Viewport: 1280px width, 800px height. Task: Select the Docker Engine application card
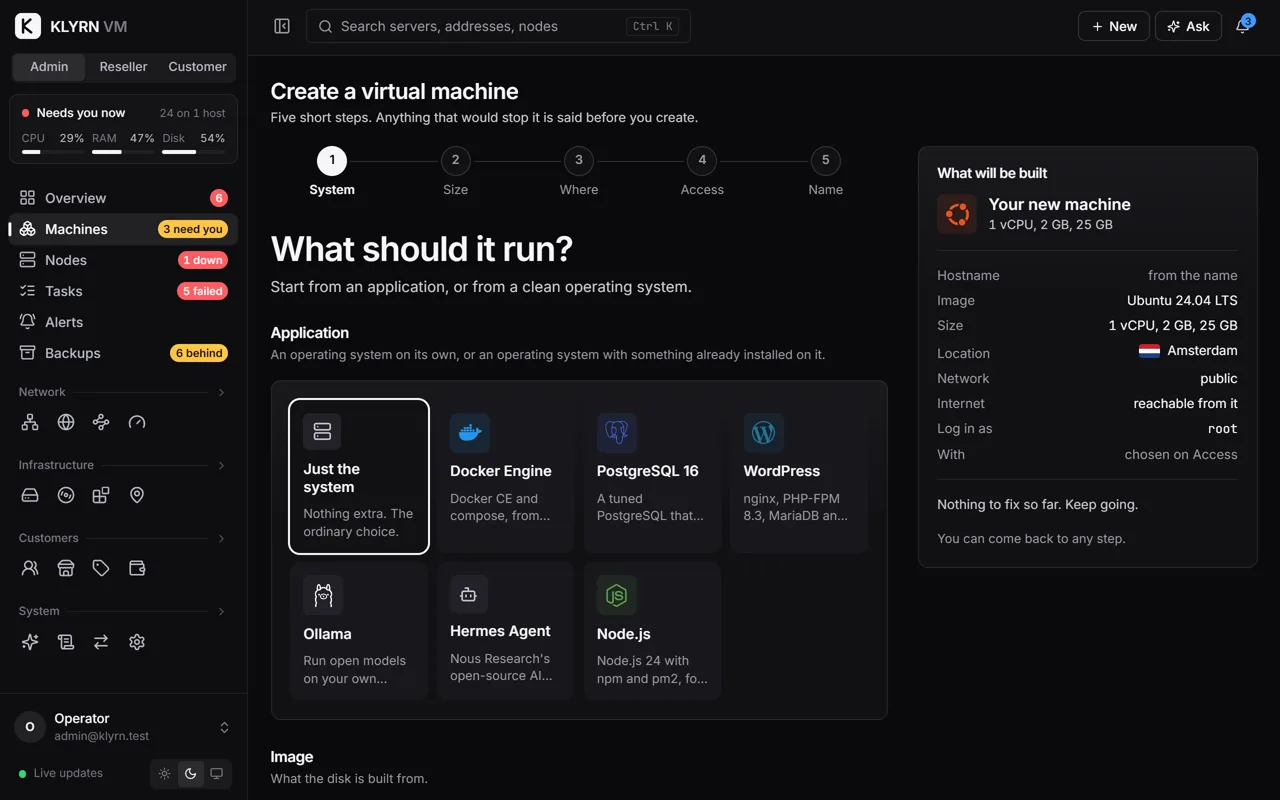[x=506, y=476]
